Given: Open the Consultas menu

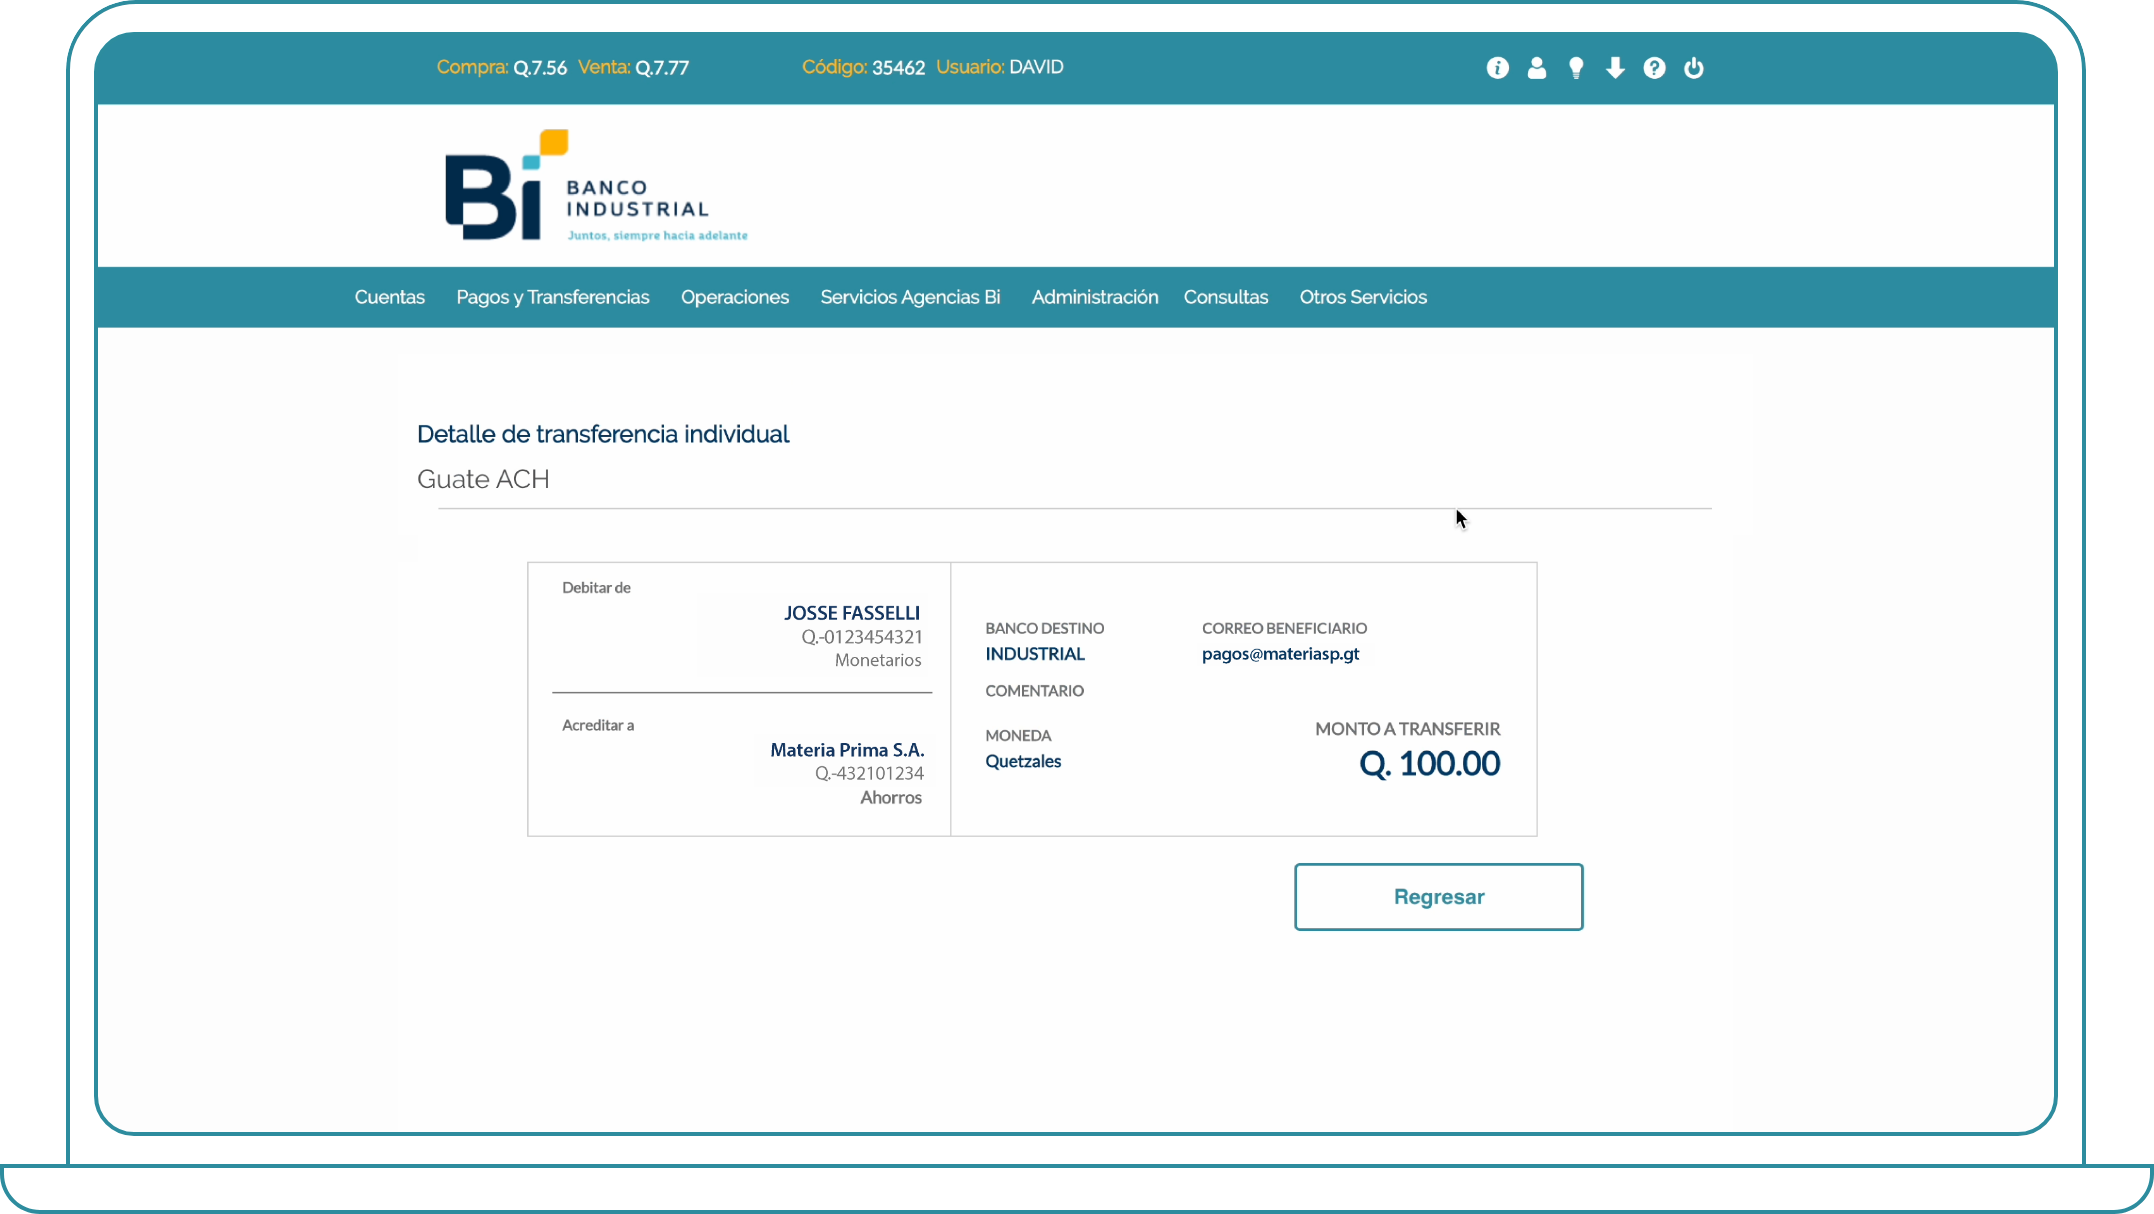Looking at the screenshot, I should pos(1226,297).
